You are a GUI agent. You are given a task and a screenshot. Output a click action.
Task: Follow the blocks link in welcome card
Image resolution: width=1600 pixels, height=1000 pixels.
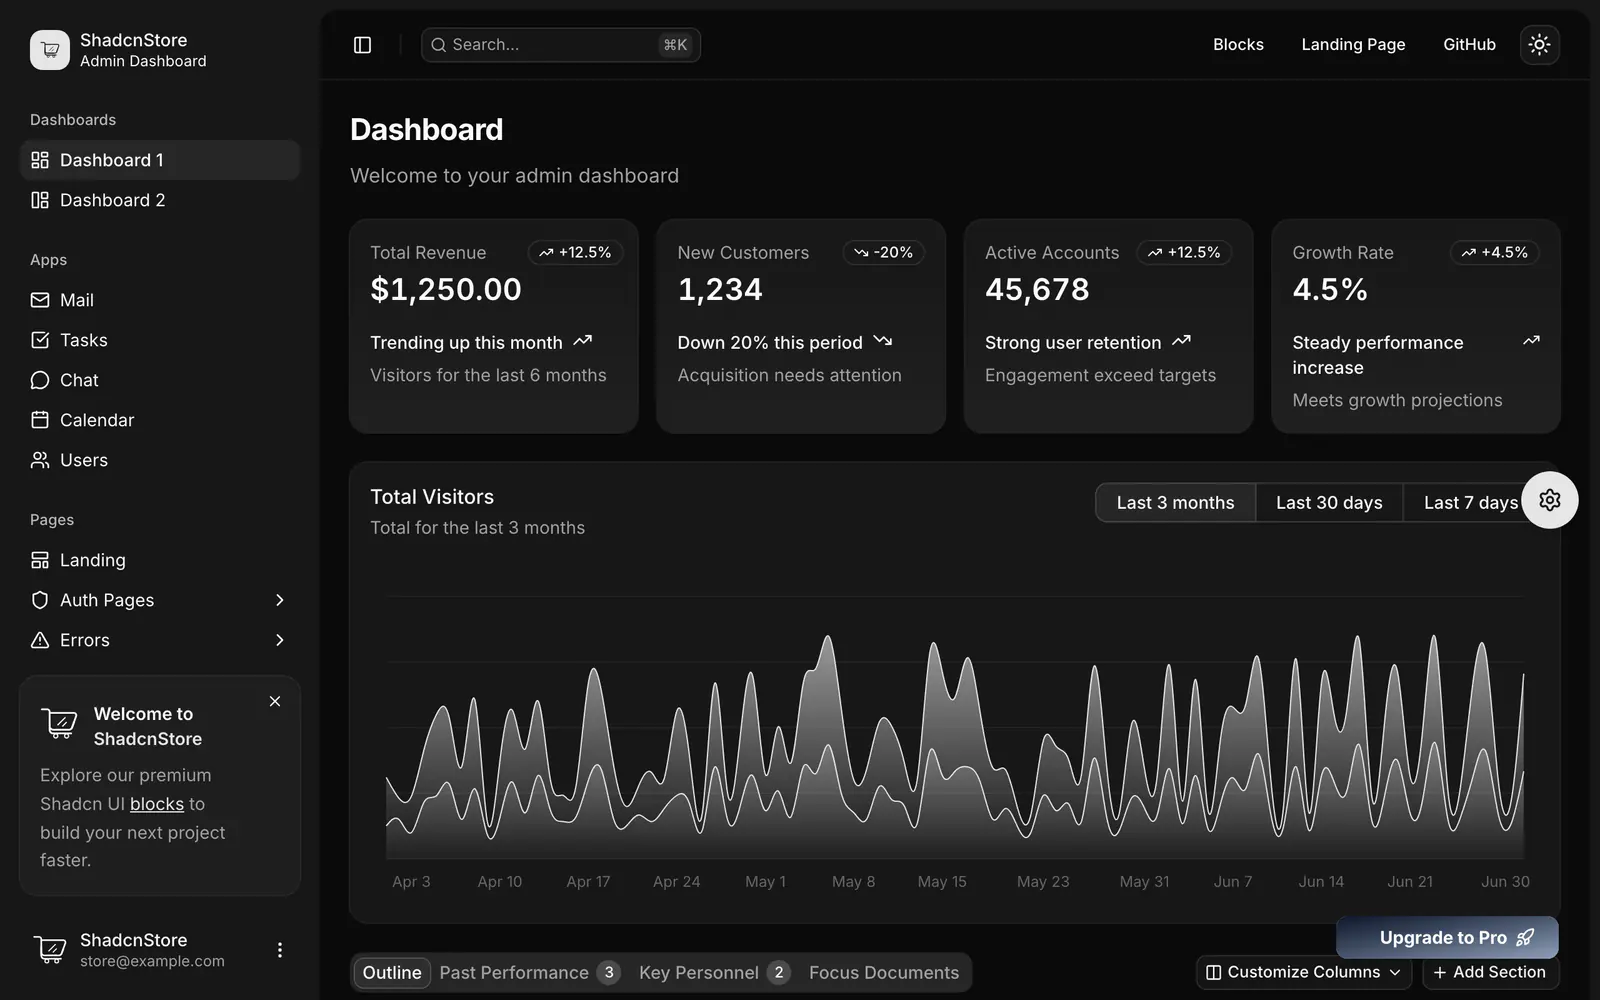[x=157, y=804]
